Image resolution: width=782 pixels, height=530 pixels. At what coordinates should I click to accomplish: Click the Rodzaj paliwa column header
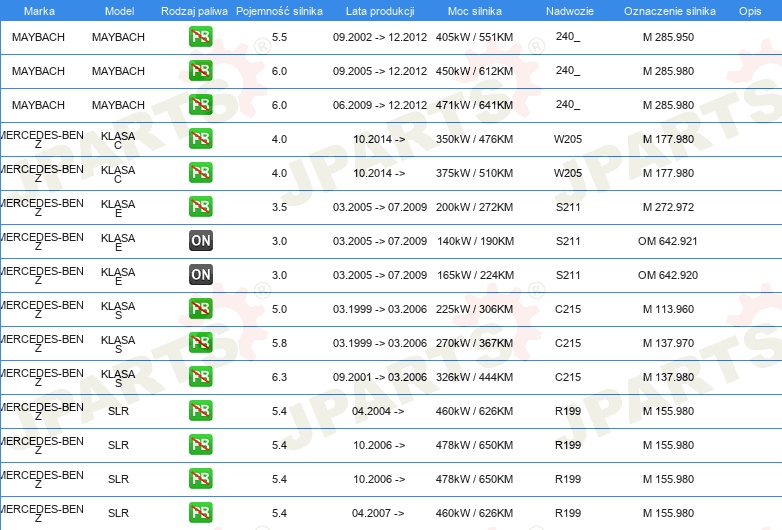[x=194, y=11]
